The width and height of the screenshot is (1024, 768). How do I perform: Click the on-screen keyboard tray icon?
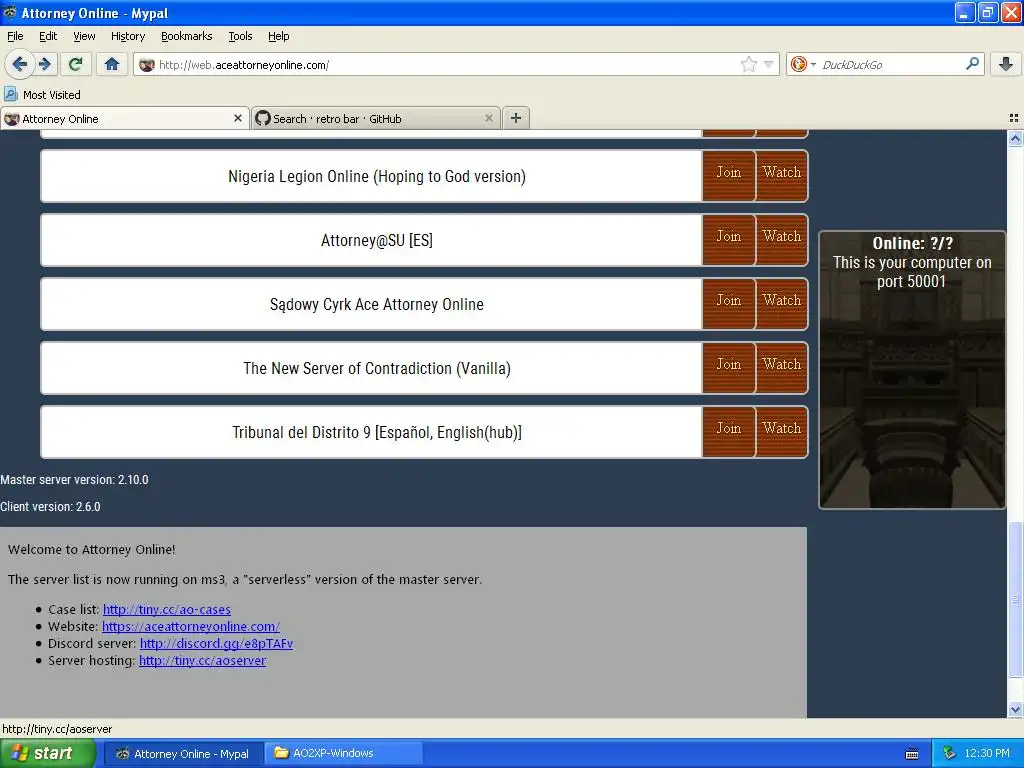[912, 754]
